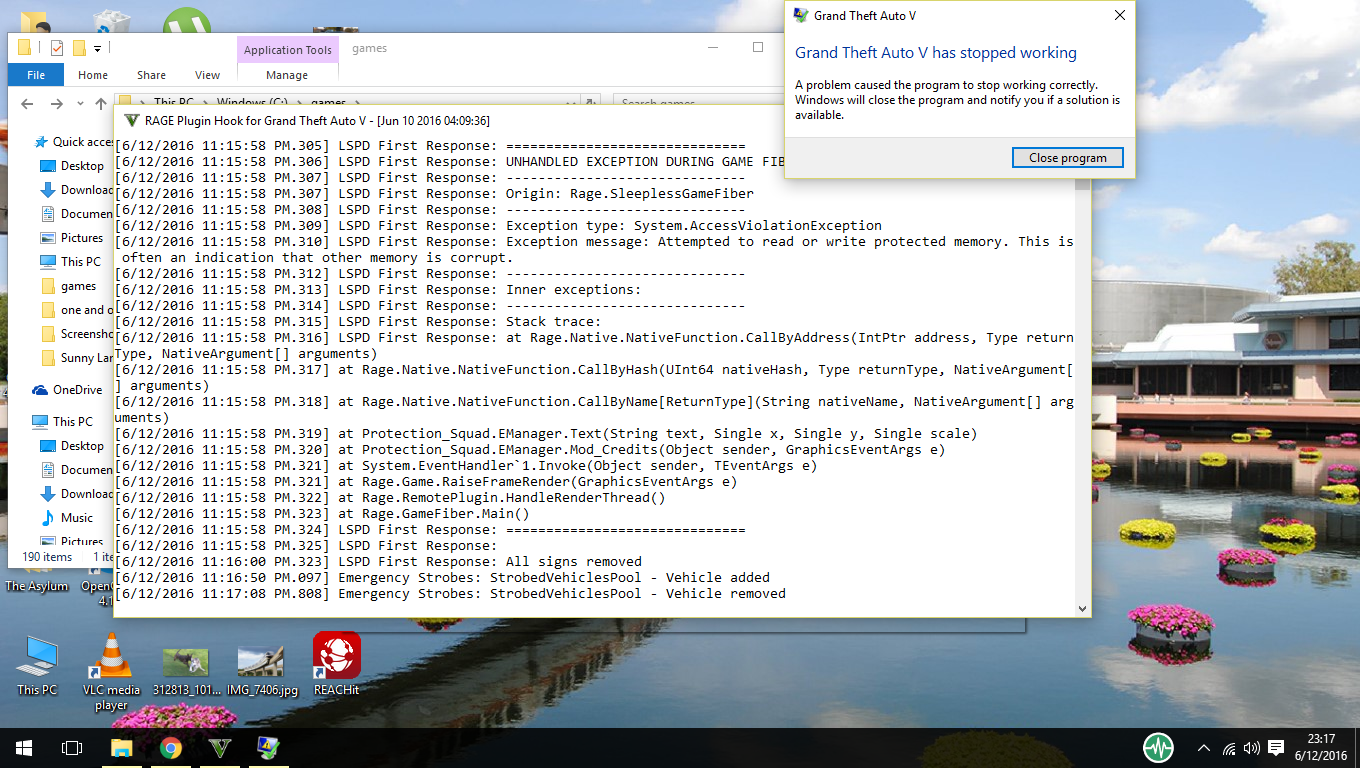
Task: Open the File tab in File Explorer
Action: [36, 75]
